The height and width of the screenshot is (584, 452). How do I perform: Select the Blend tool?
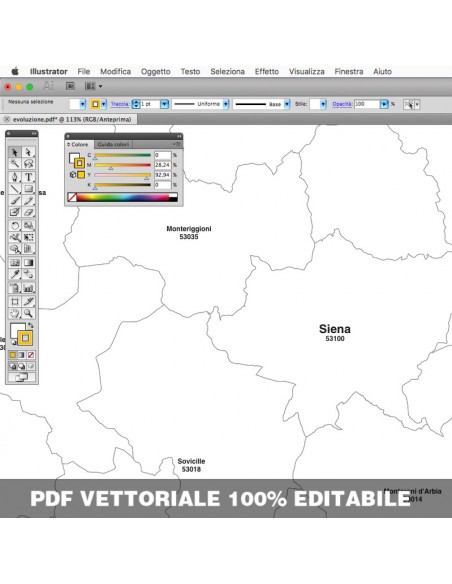28,274
